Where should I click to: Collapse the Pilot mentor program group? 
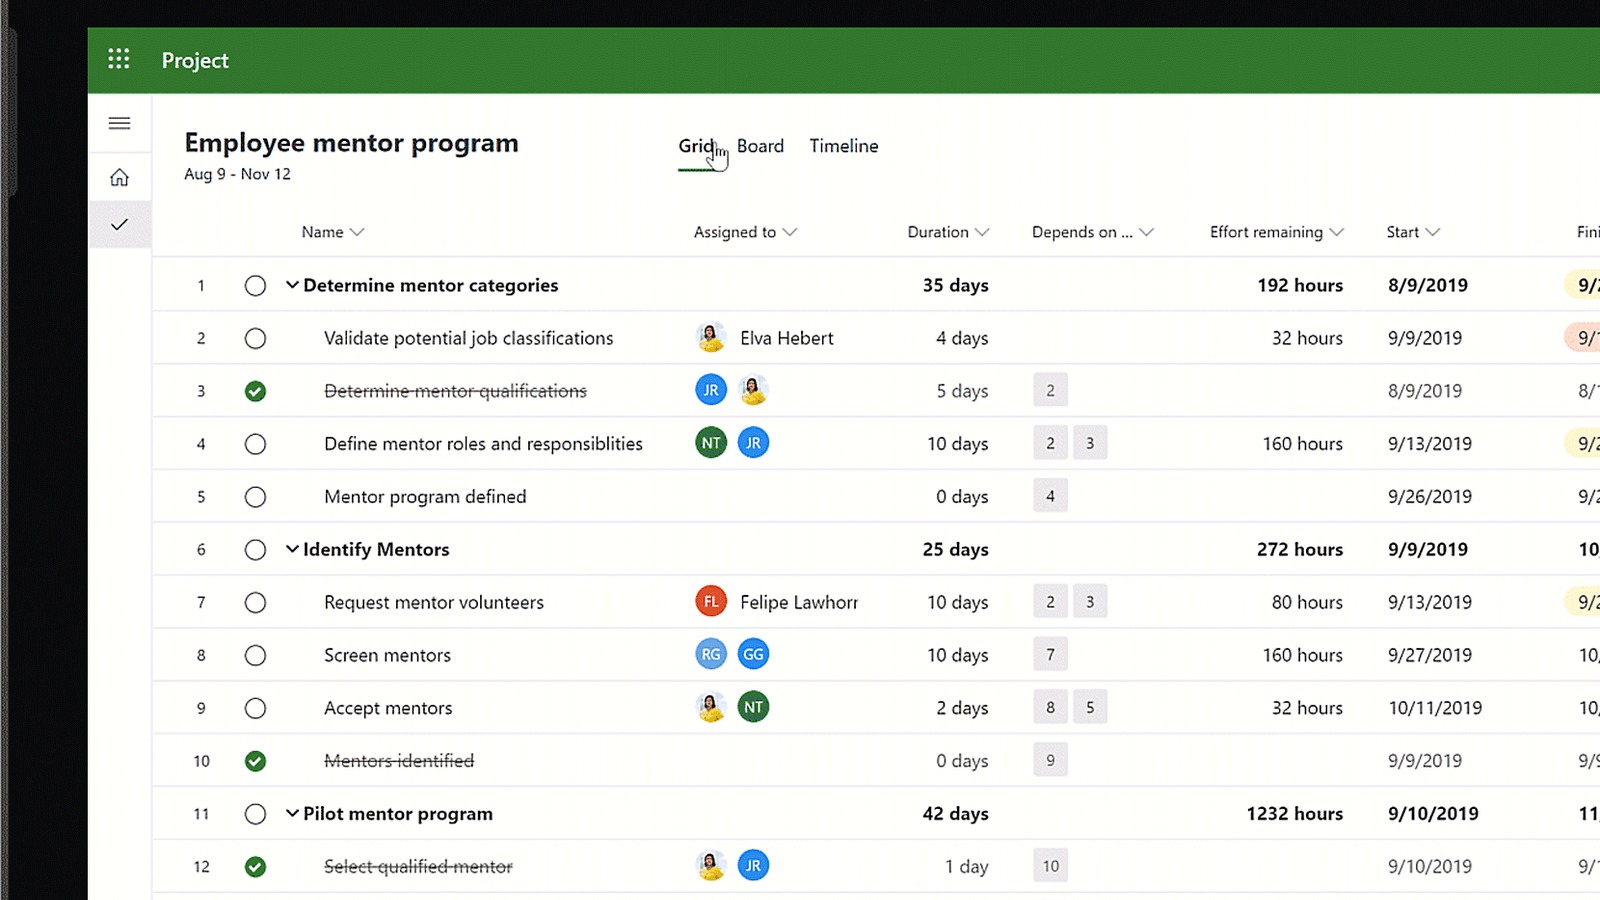(292, 813)
